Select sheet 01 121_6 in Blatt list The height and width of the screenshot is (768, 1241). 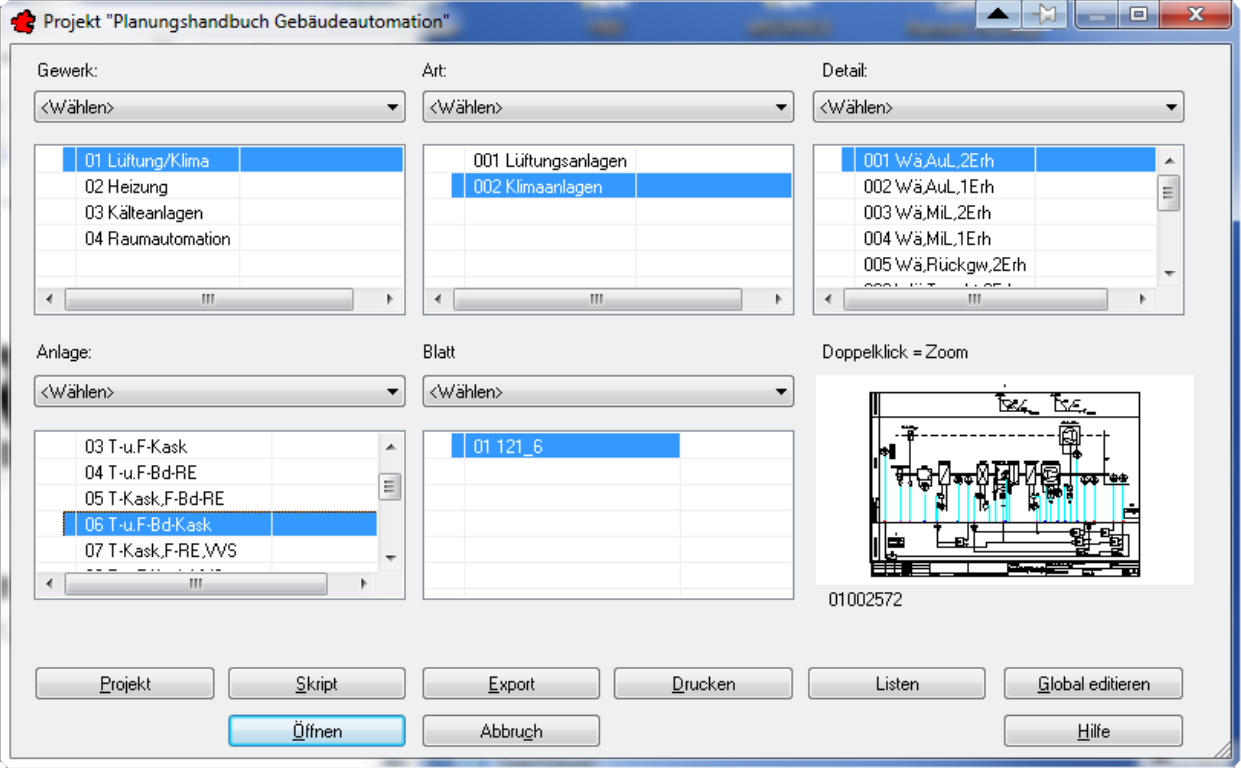click(565, 446)
